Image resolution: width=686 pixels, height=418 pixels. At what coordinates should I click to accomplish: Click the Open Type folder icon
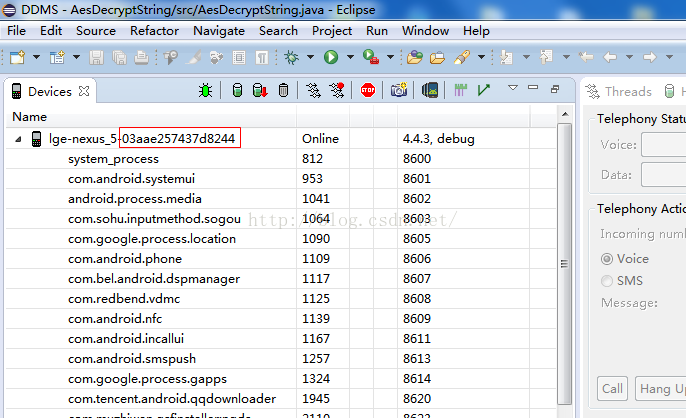click(414, 57)
